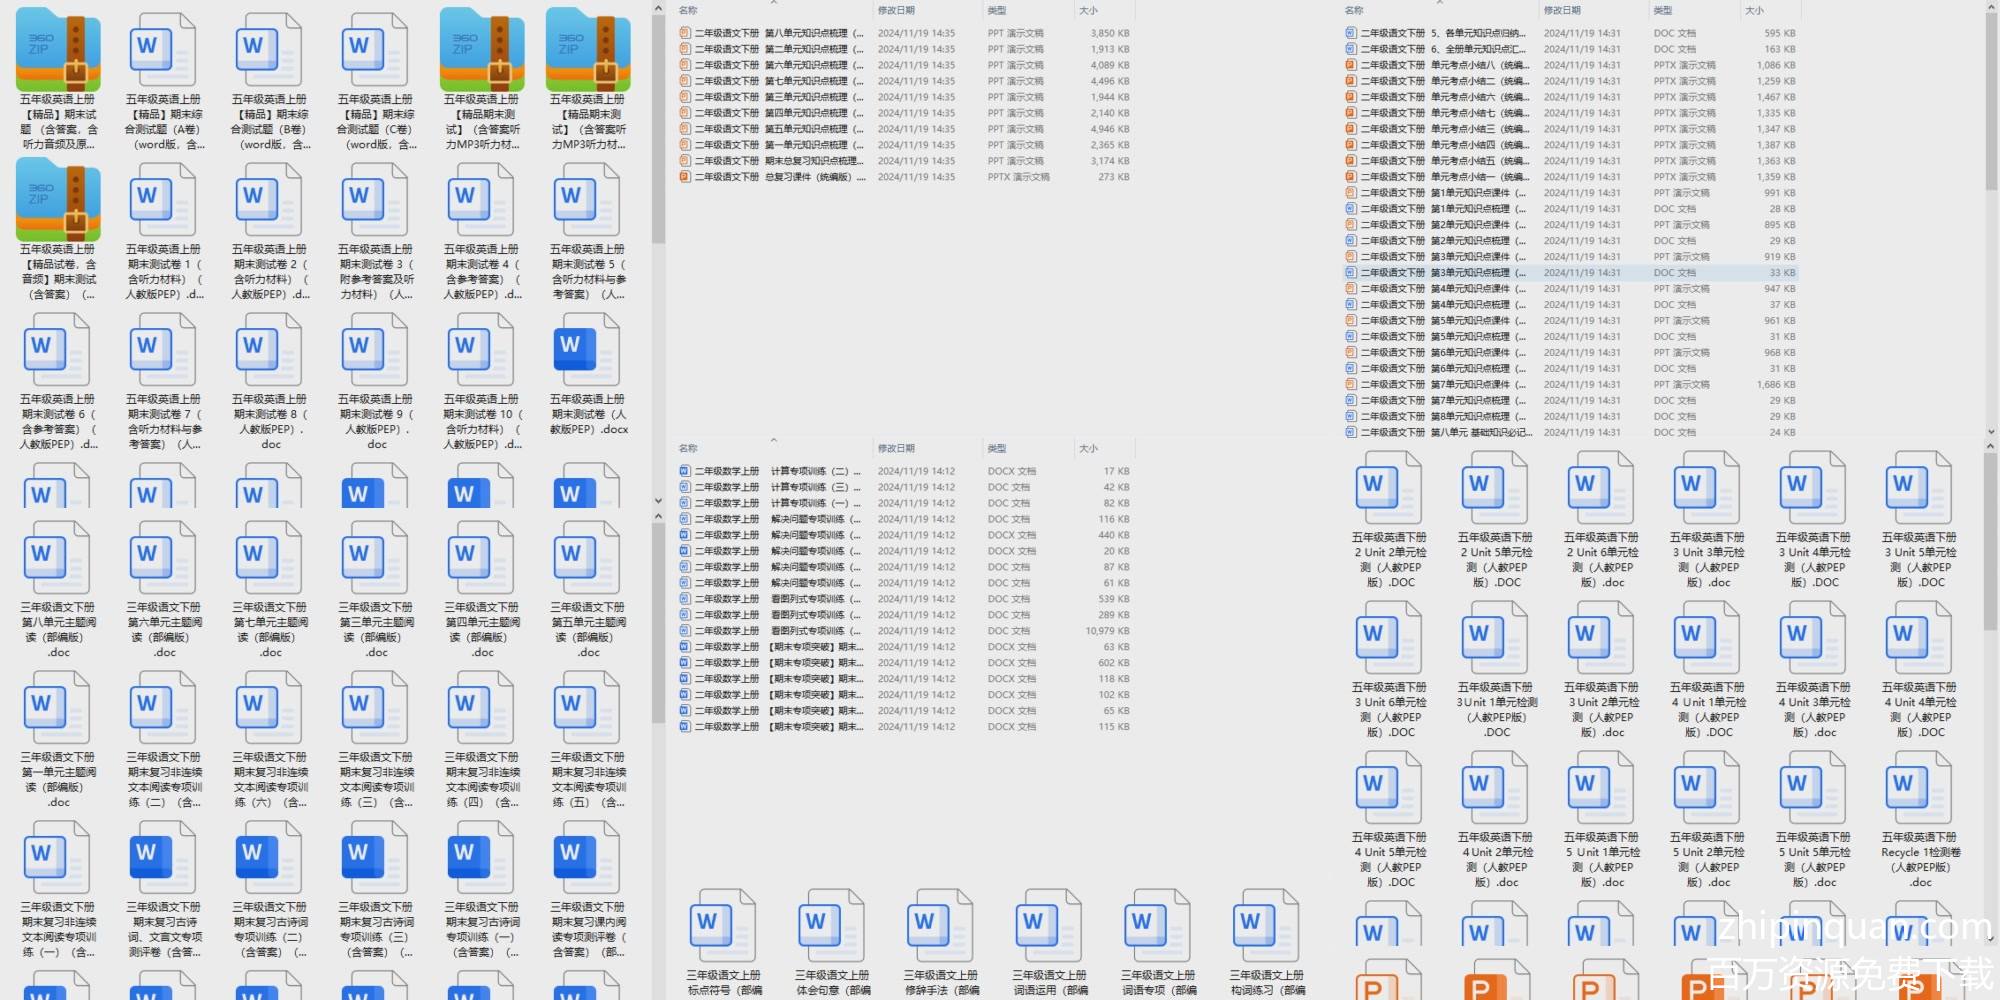Sort 二年级数学上册 list by 修改日期 header
Viewport: 2000px width, 1000px height.
(897, 448)
